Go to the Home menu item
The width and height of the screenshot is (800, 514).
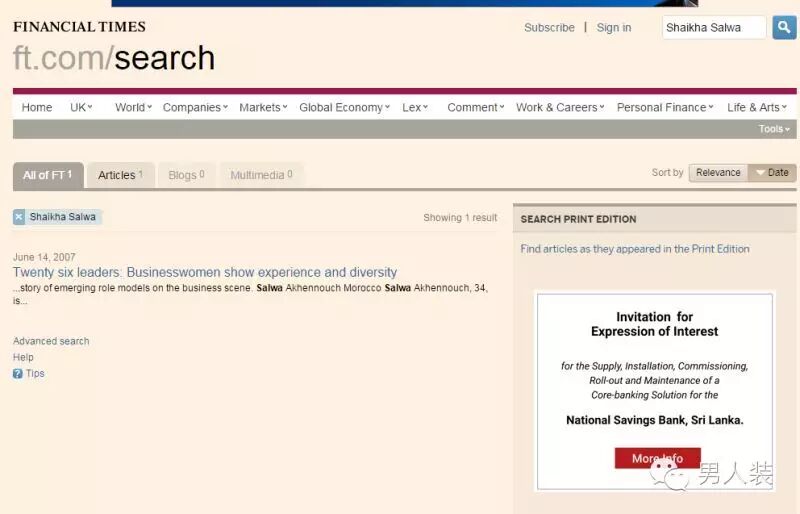click(37, 107)
